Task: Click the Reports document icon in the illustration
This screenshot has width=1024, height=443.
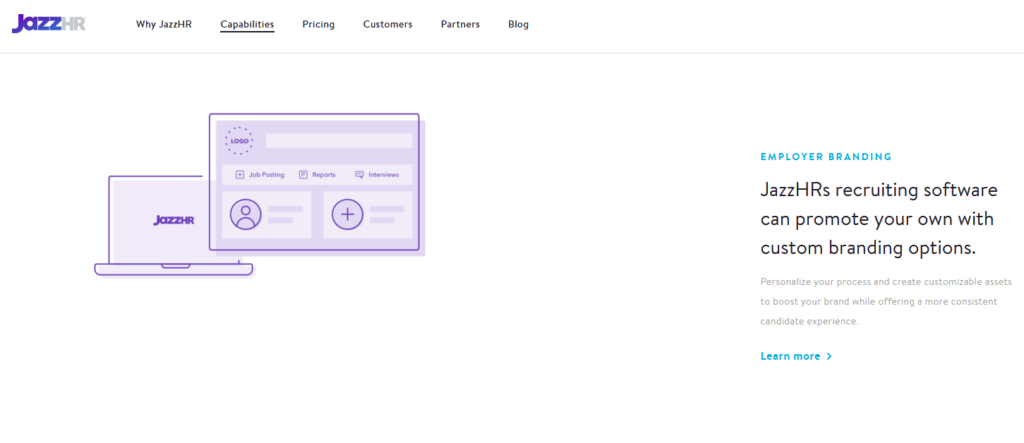Action: (x=303, y=174)
